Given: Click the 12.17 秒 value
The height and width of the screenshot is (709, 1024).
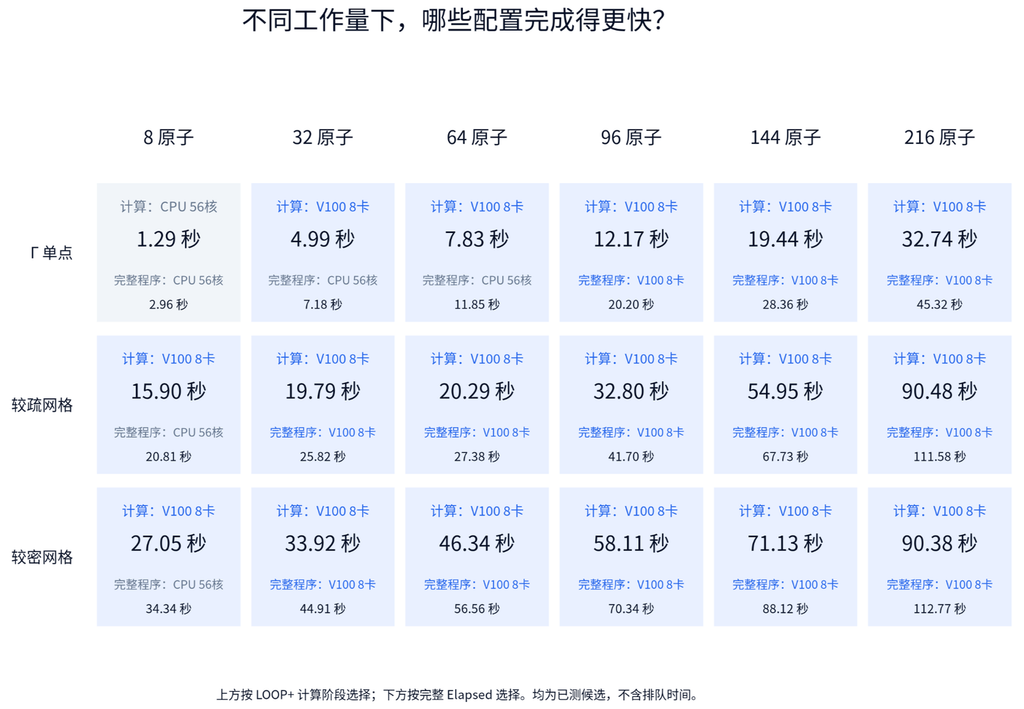Looking at the screenshot, I should point(631,239).
